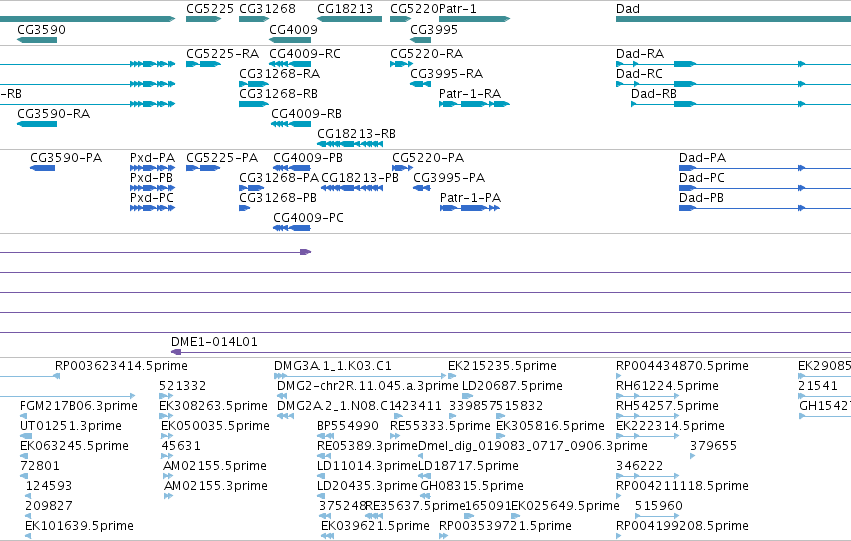Click EST RP004434870.5prime
The height and width of the screenshot is (541, 851).
coord(619,376)
